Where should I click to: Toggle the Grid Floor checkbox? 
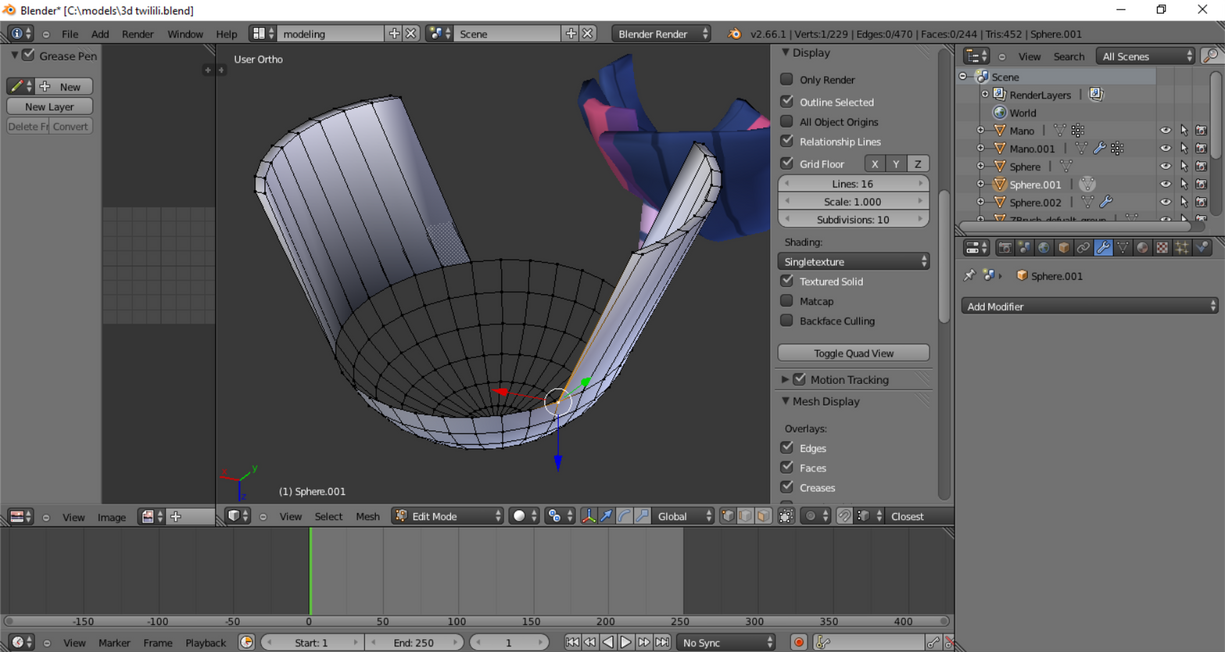[787, 163]
